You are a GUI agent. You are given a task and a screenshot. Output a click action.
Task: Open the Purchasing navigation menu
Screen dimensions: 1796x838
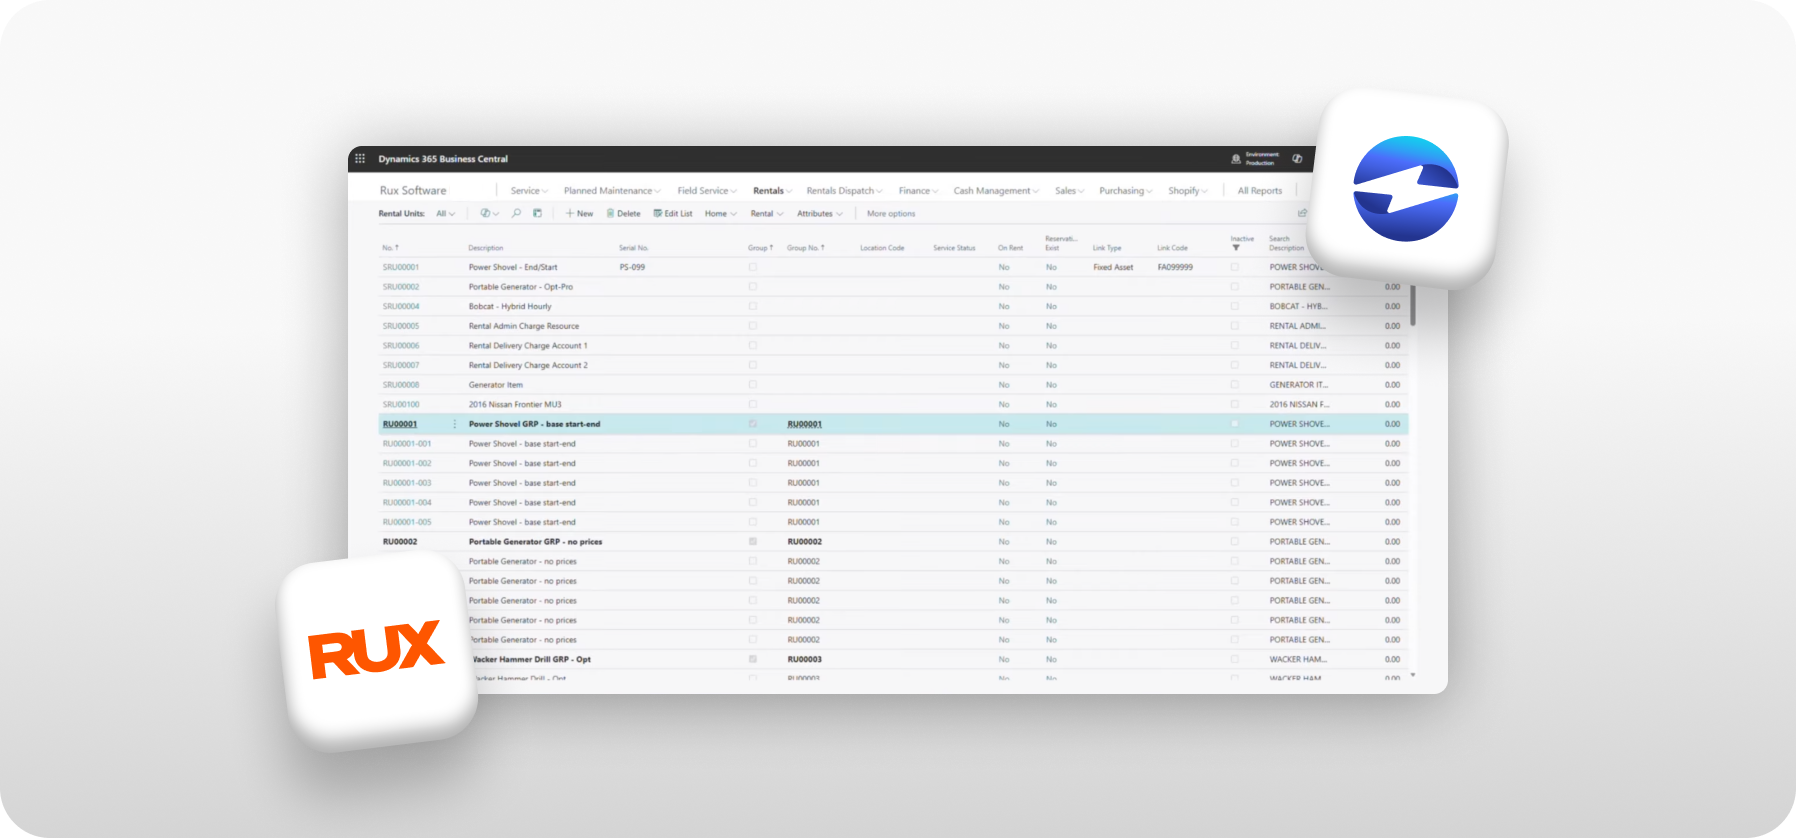tap(1125, 190)
